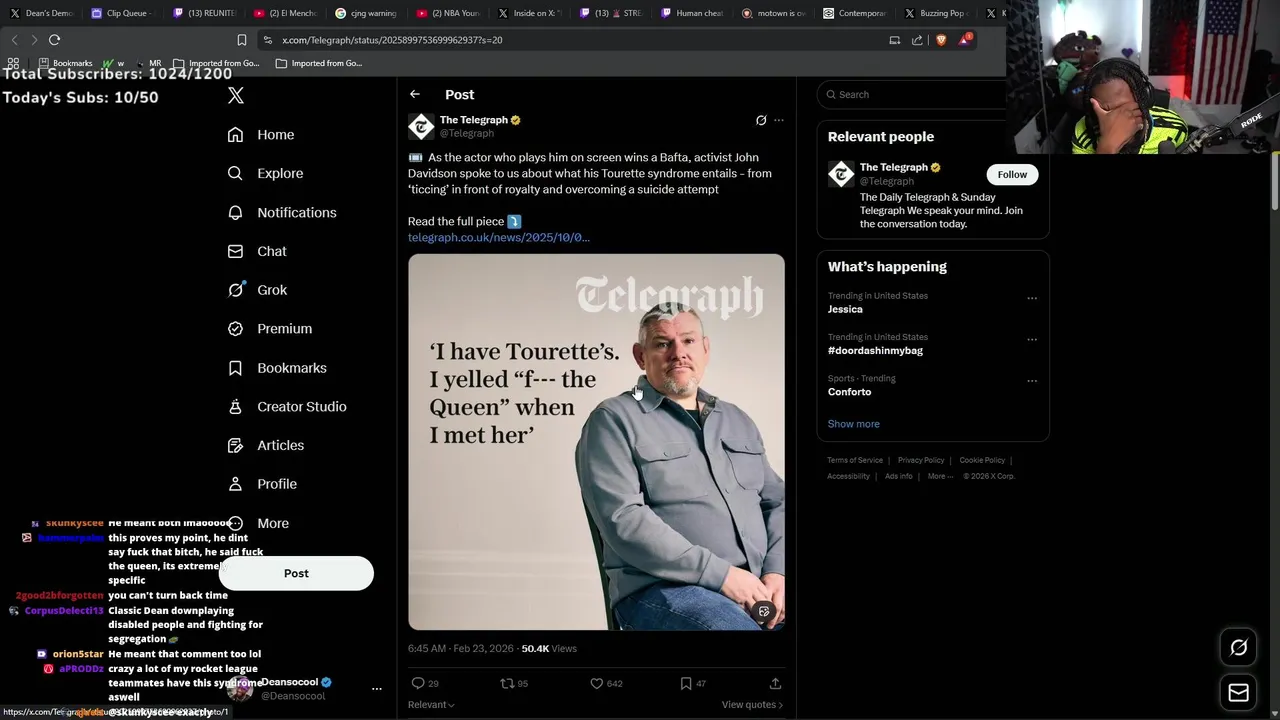The width and height of the screenshot is (1280, 720).
Task: Open the Ads info footer link
Action: (x=899, y=476)
